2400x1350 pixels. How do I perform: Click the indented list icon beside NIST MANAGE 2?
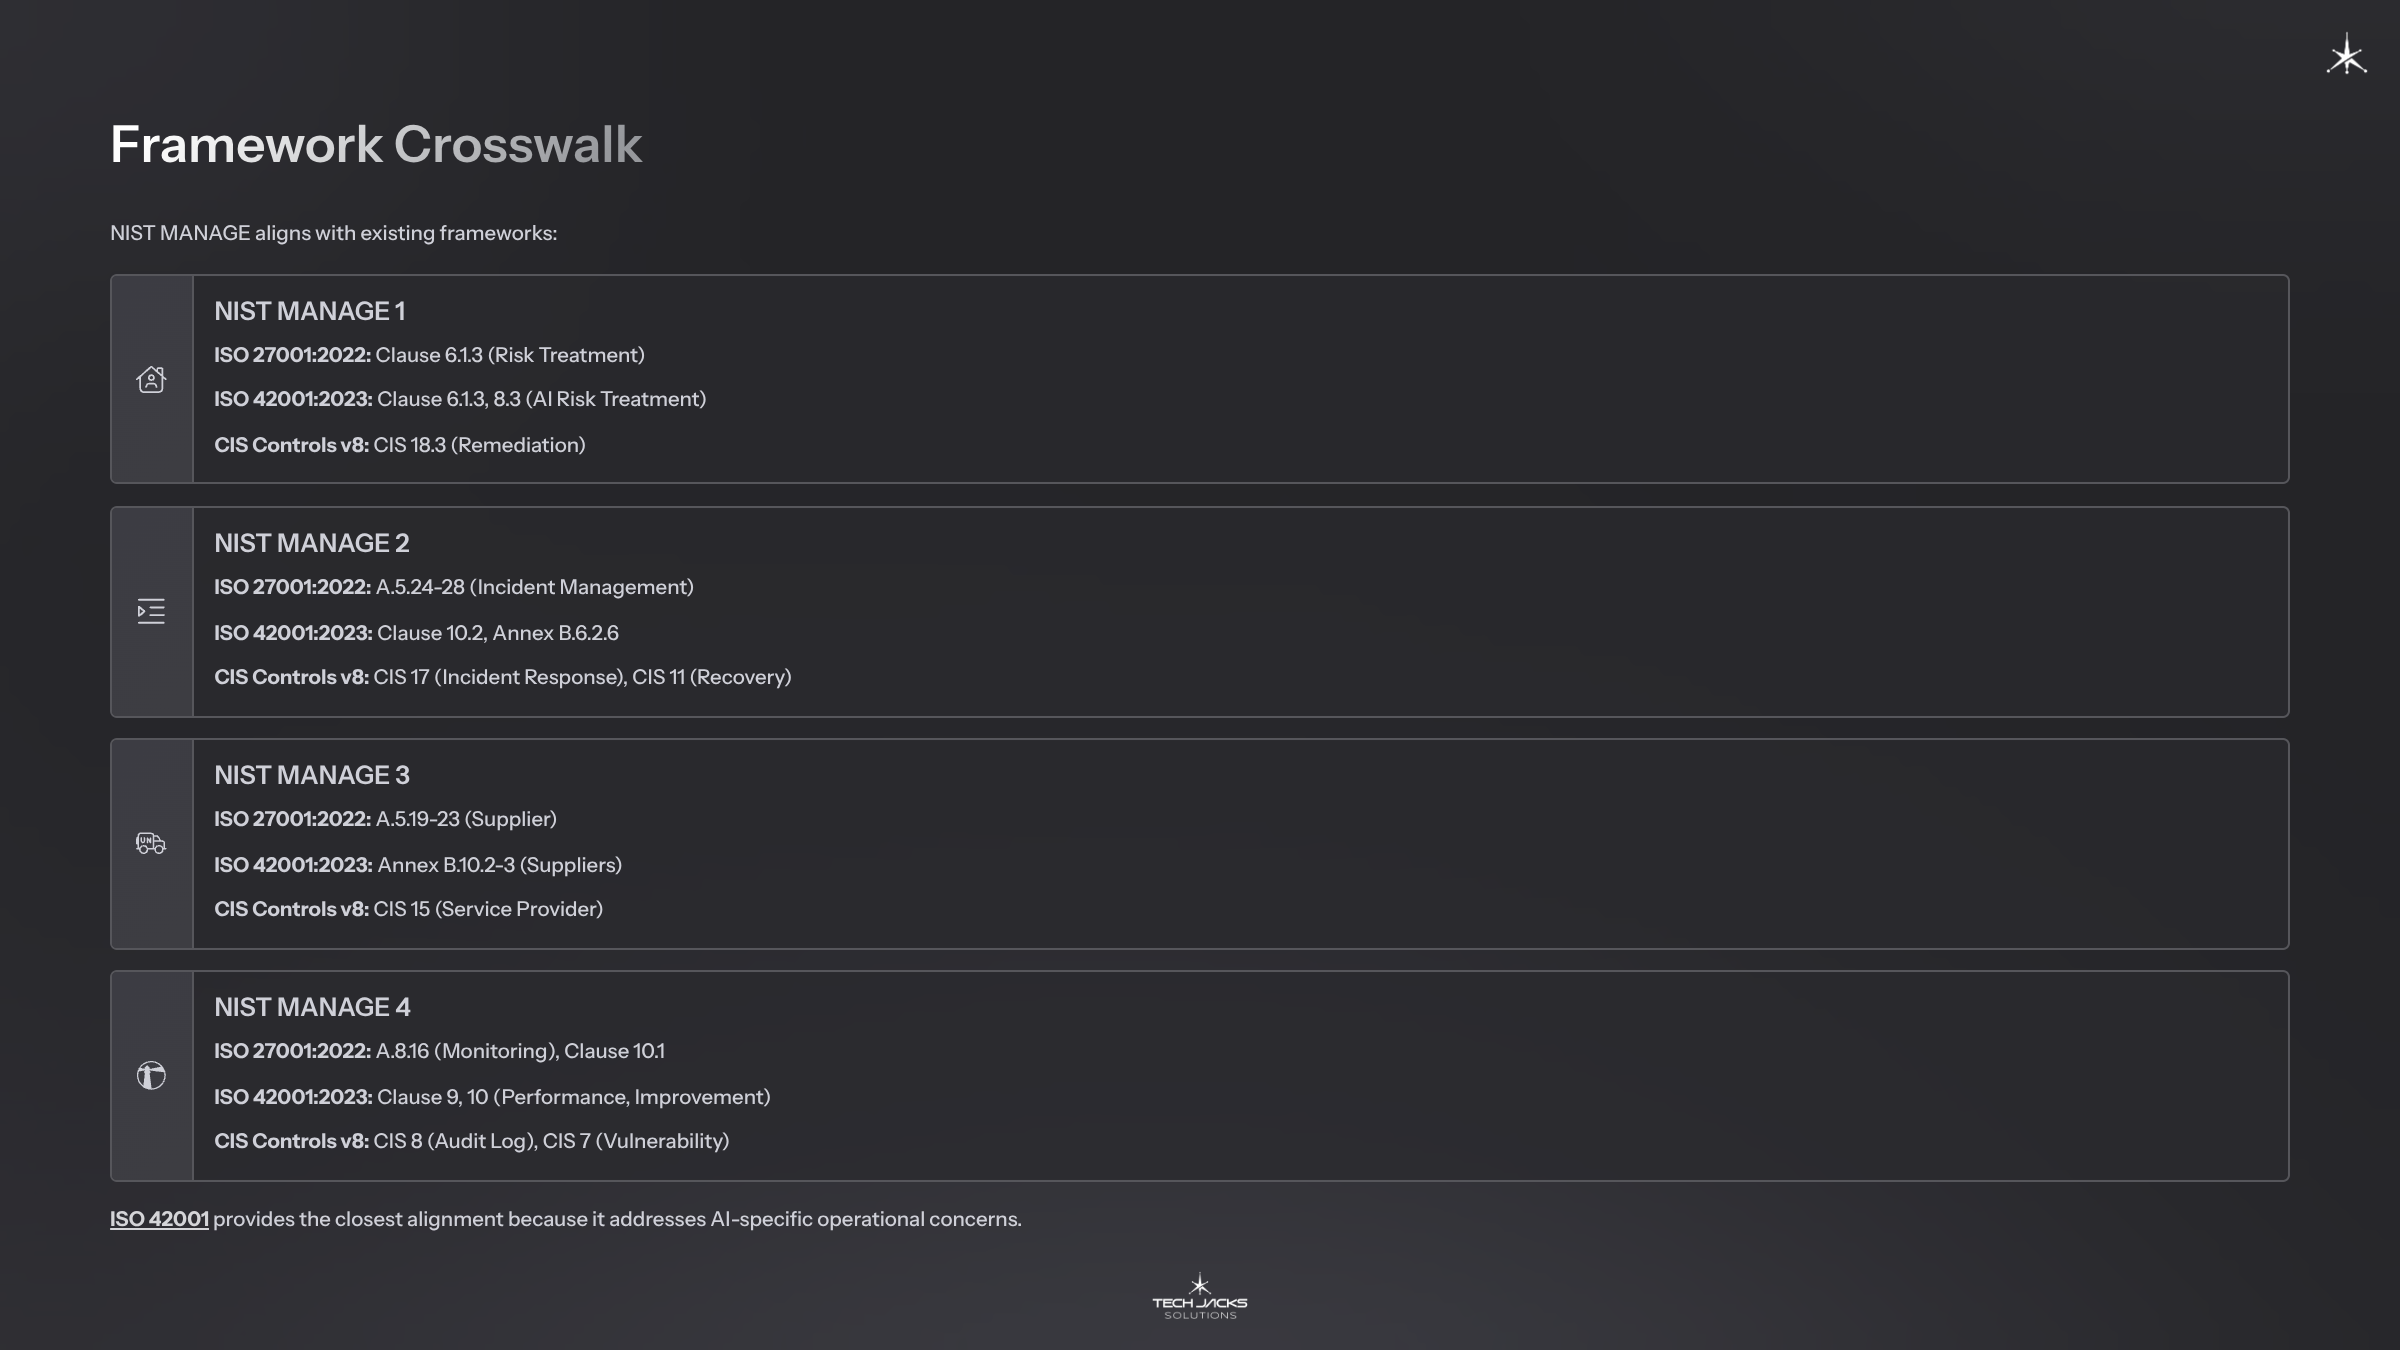point(151,611)
